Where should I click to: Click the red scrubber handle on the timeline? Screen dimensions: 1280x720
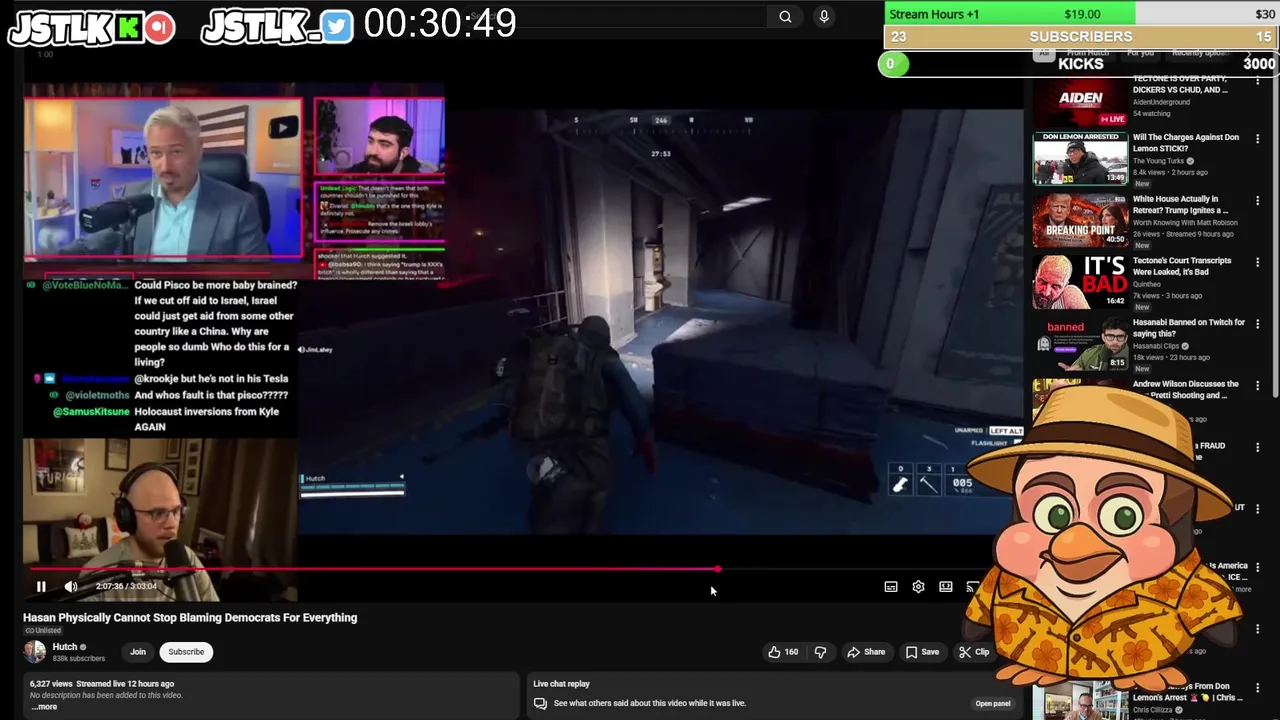tap(717, 569)
